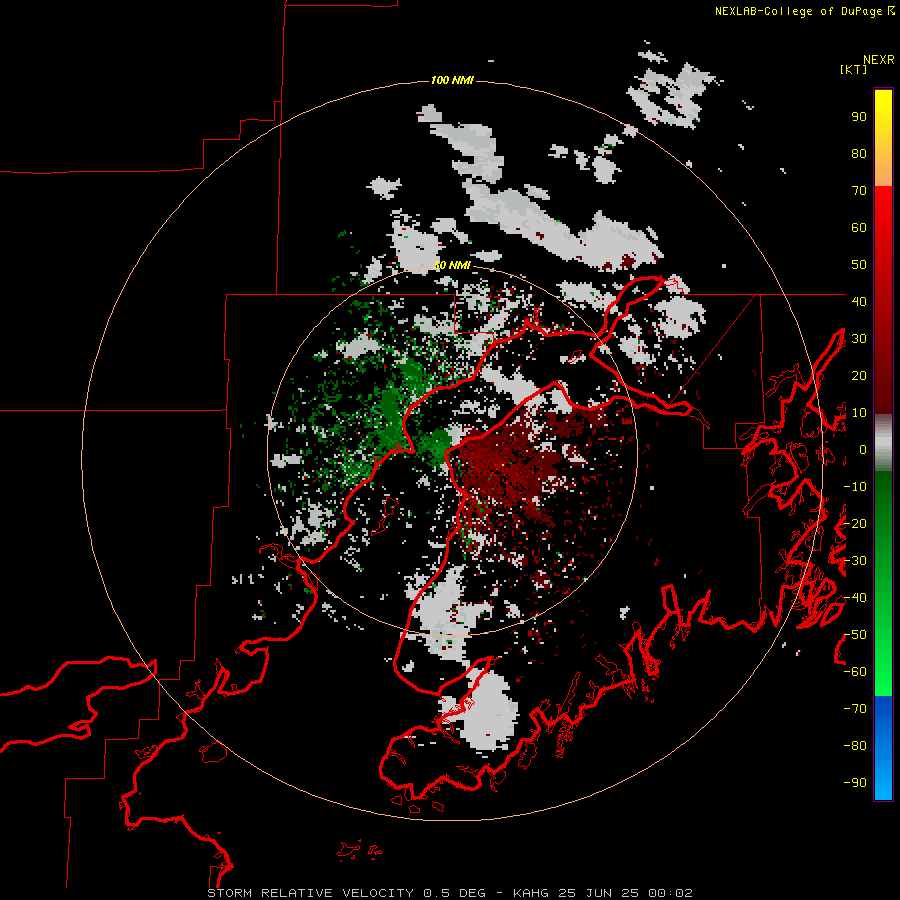Click the 80 value on the velocity scale
Viewport: 900px width, 900px height.
point(859,154)
